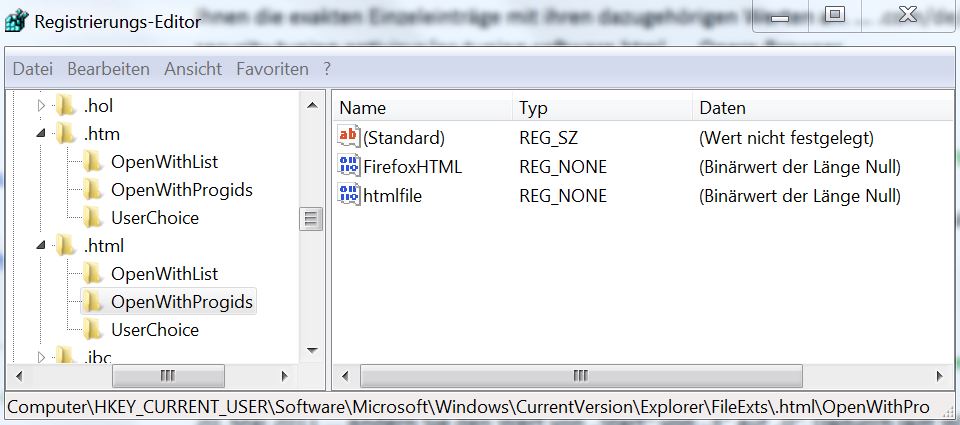Click the FirefoxHTML binary value icon
The width and height of the screenshot is (960, 425).
click(x=349, y=167)
